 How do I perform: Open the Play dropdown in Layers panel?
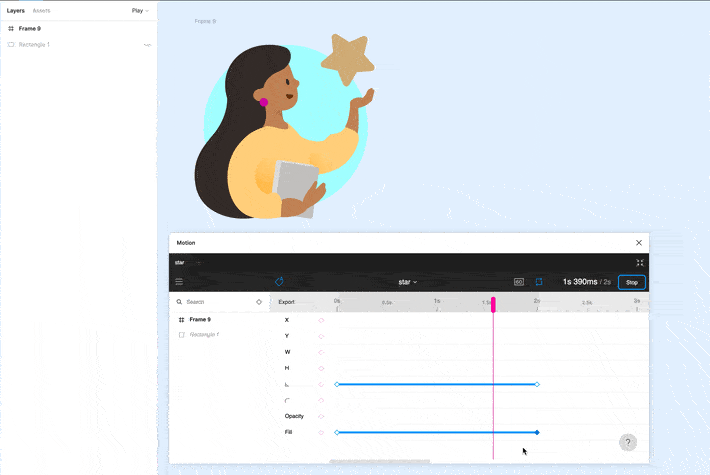[x=140, y=11]
